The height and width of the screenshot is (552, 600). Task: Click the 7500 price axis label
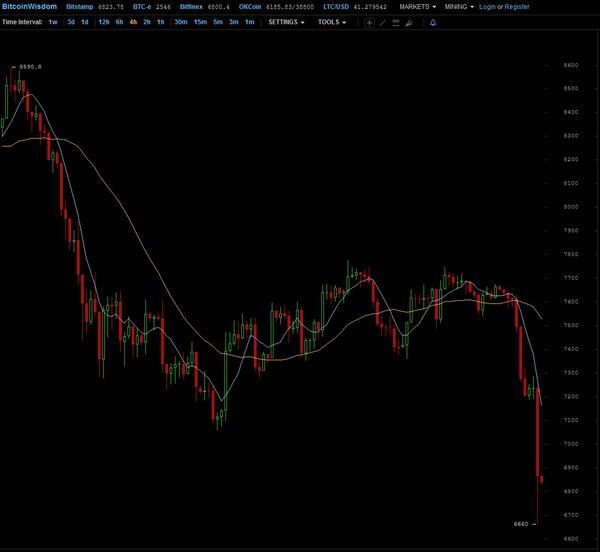(x=571, y=326)
